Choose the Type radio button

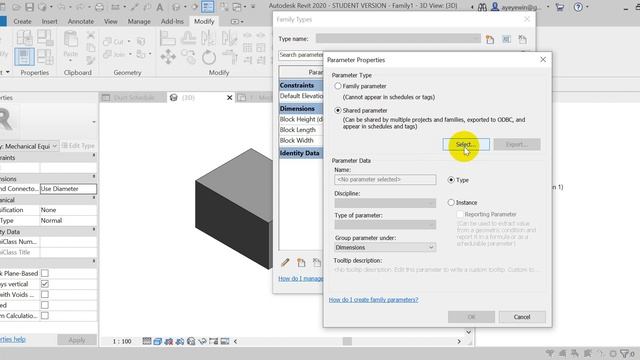tap(451, 180)
